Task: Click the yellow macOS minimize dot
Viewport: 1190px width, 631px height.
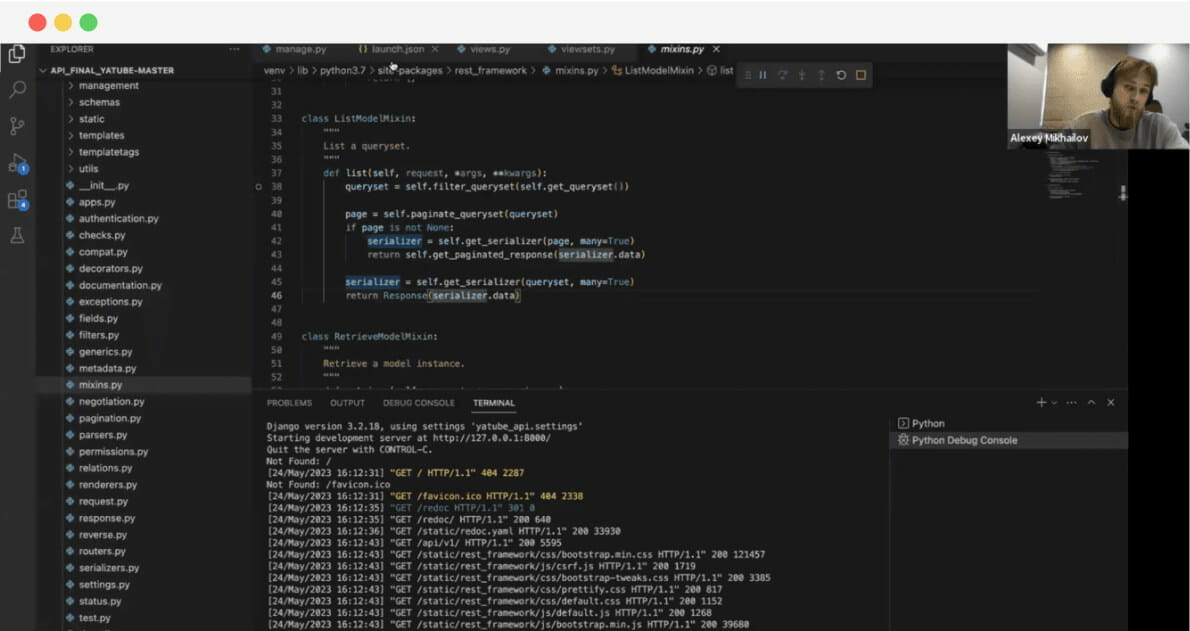Action: (63, 22)
